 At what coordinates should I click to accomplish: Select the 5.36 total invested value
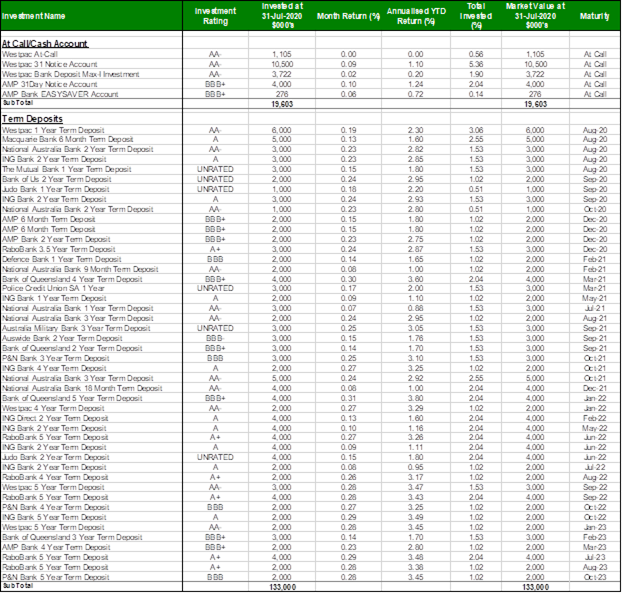click(476, 64)
